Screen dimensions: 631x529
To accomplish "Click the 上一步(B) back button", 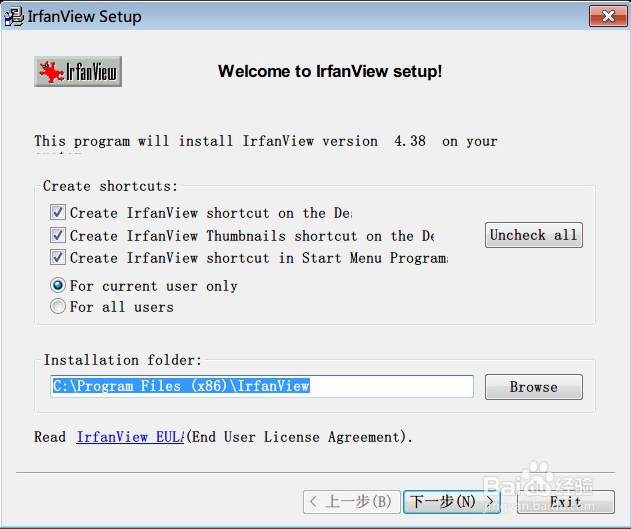I will click(352, 502).
